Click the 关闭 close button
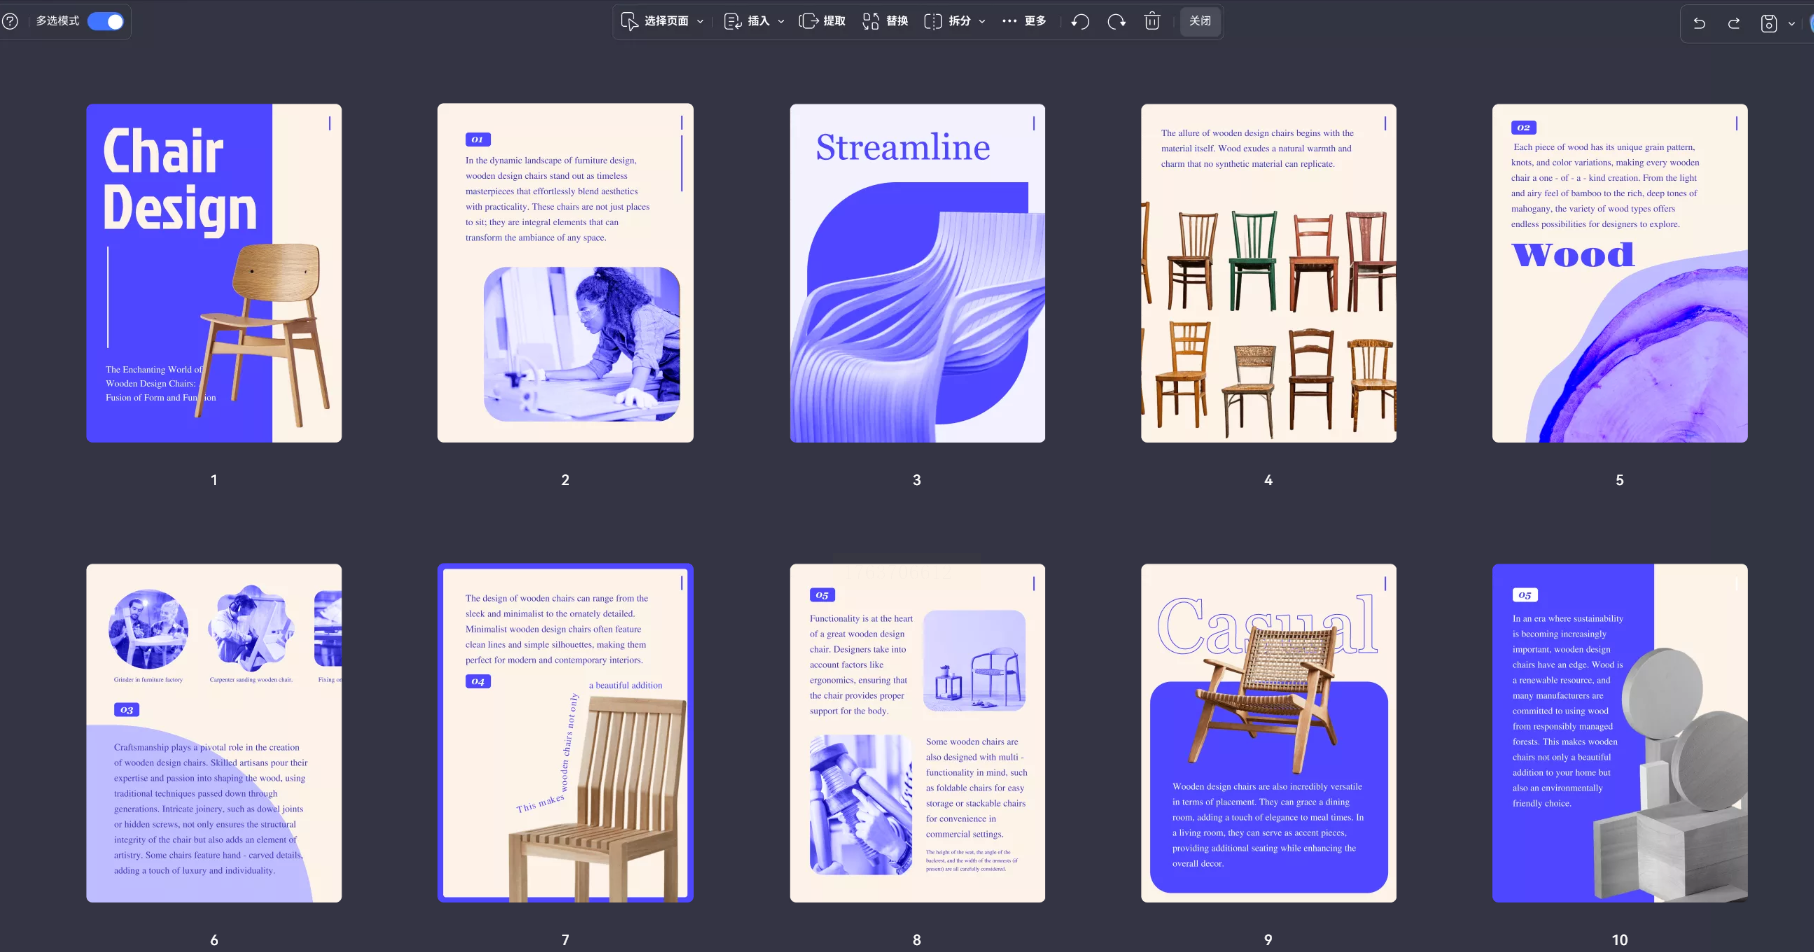The image size is (1814, 952). [x=1200, y=21]
